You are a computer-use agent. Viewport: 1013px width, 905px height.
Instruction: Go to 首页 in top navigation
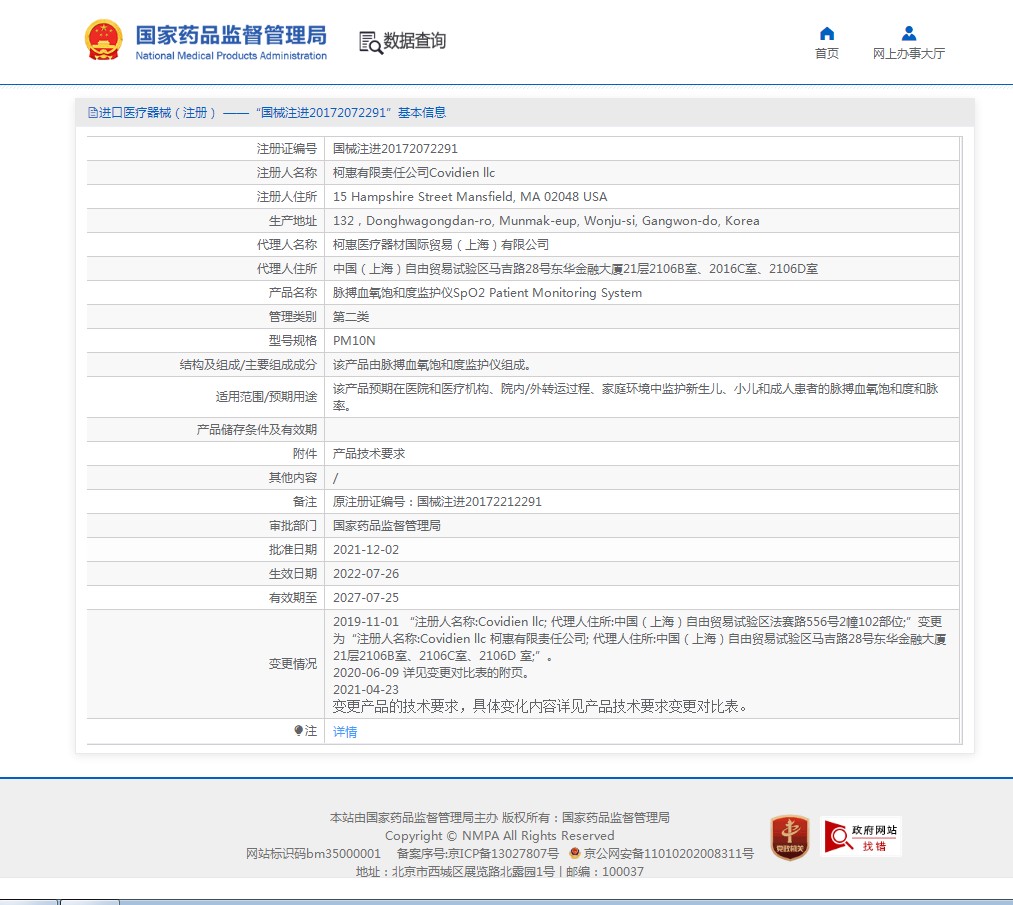tap(827, 54)
